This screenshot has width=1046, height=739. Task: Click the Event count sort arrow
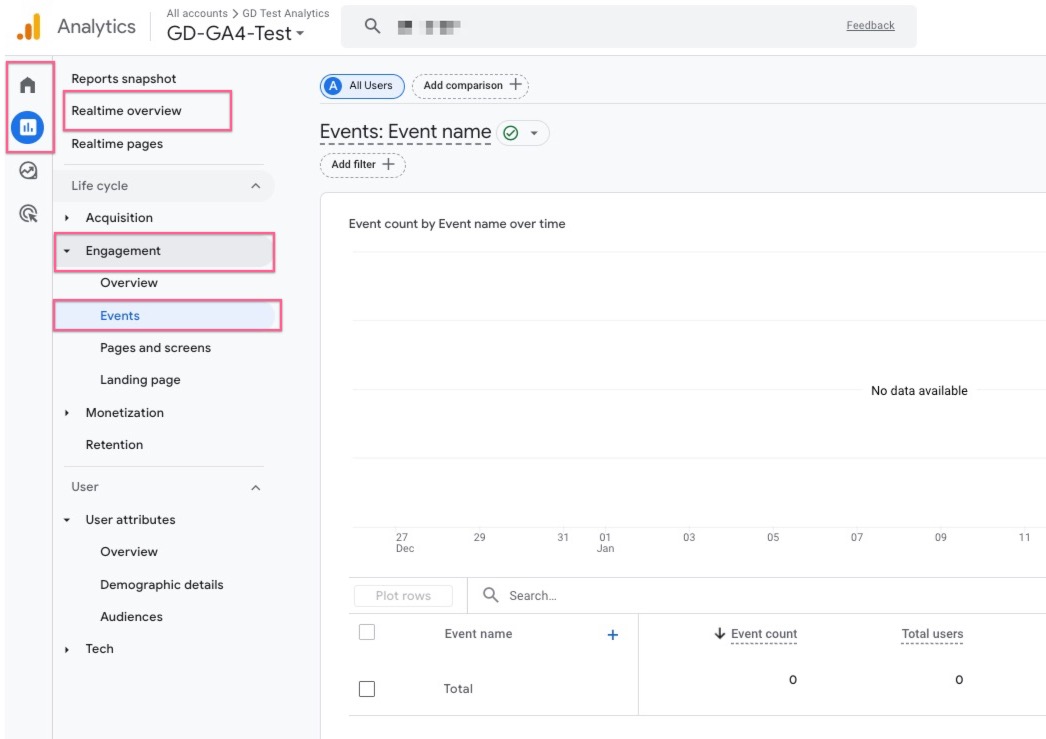coord(719,634)
